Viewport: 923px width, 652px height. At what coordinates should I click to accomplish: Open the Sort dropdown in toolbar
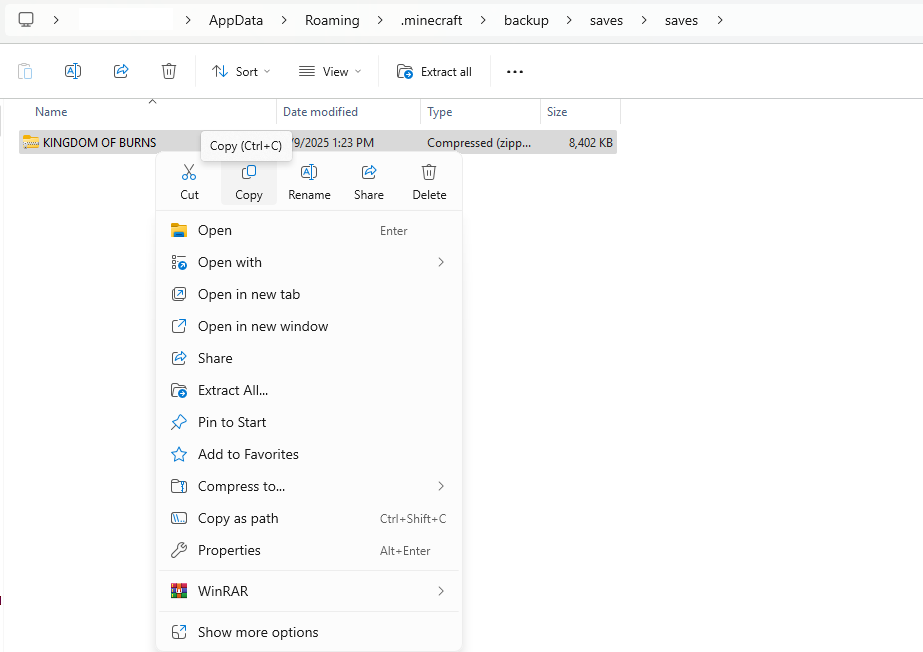click(235, 71)
